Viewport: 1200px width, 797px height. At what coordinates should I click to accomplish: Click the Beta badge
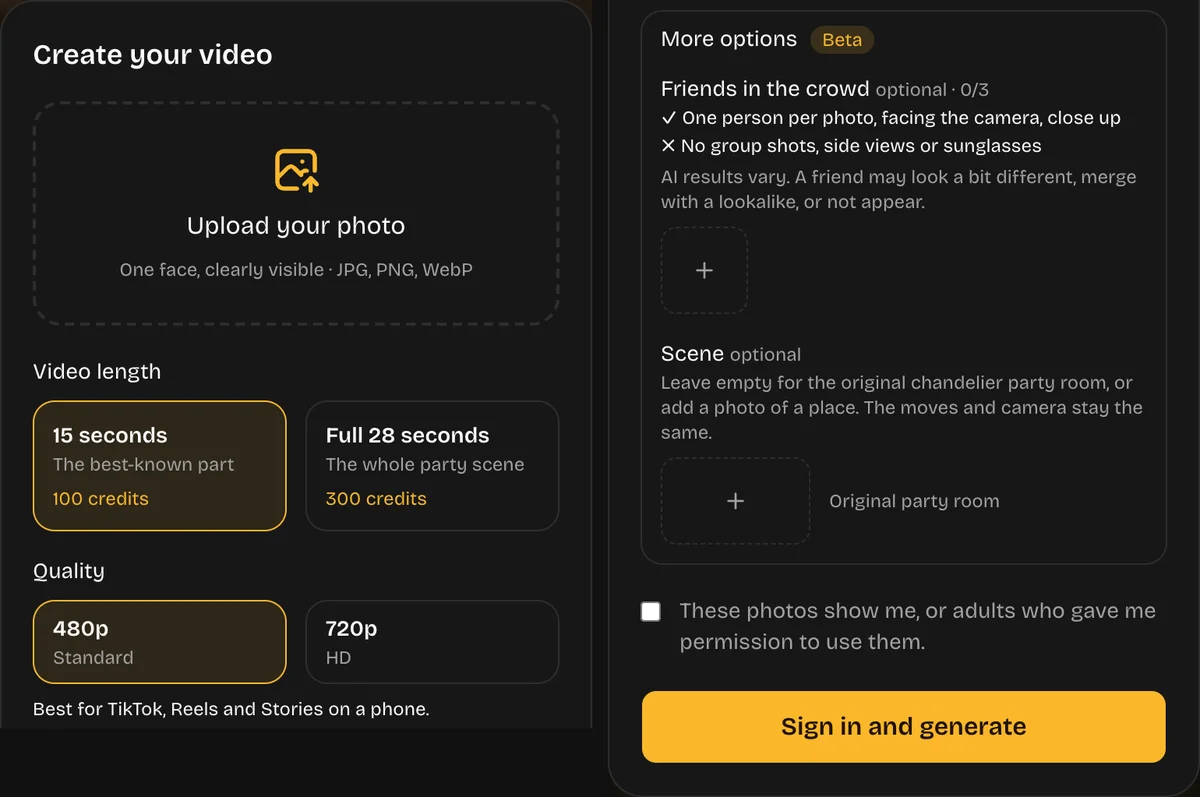[842, 40]
